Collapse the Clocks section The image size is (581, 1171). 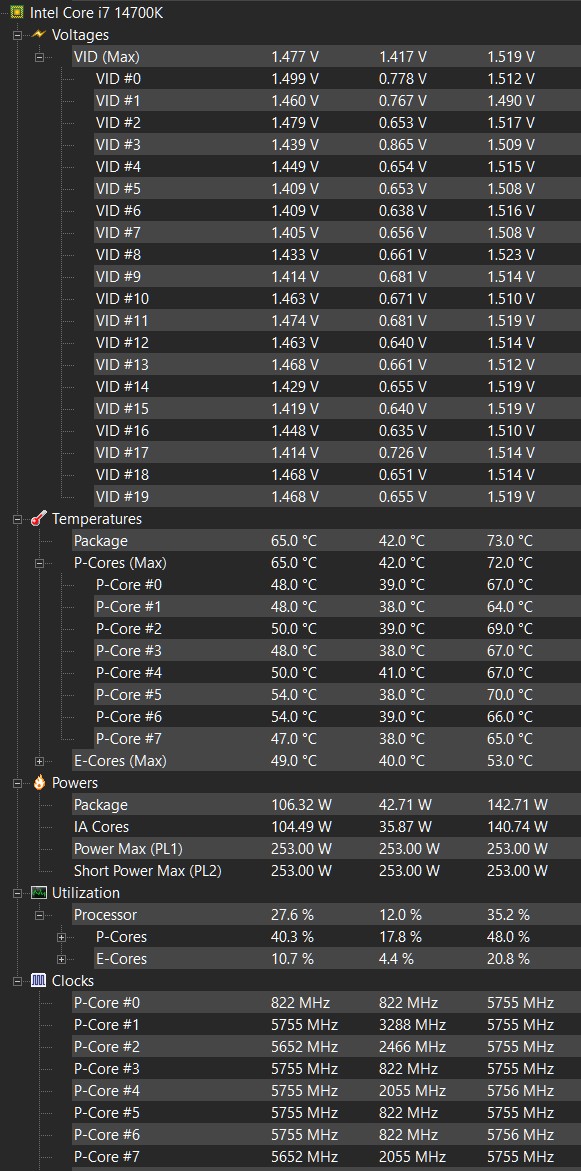point(17,981)
